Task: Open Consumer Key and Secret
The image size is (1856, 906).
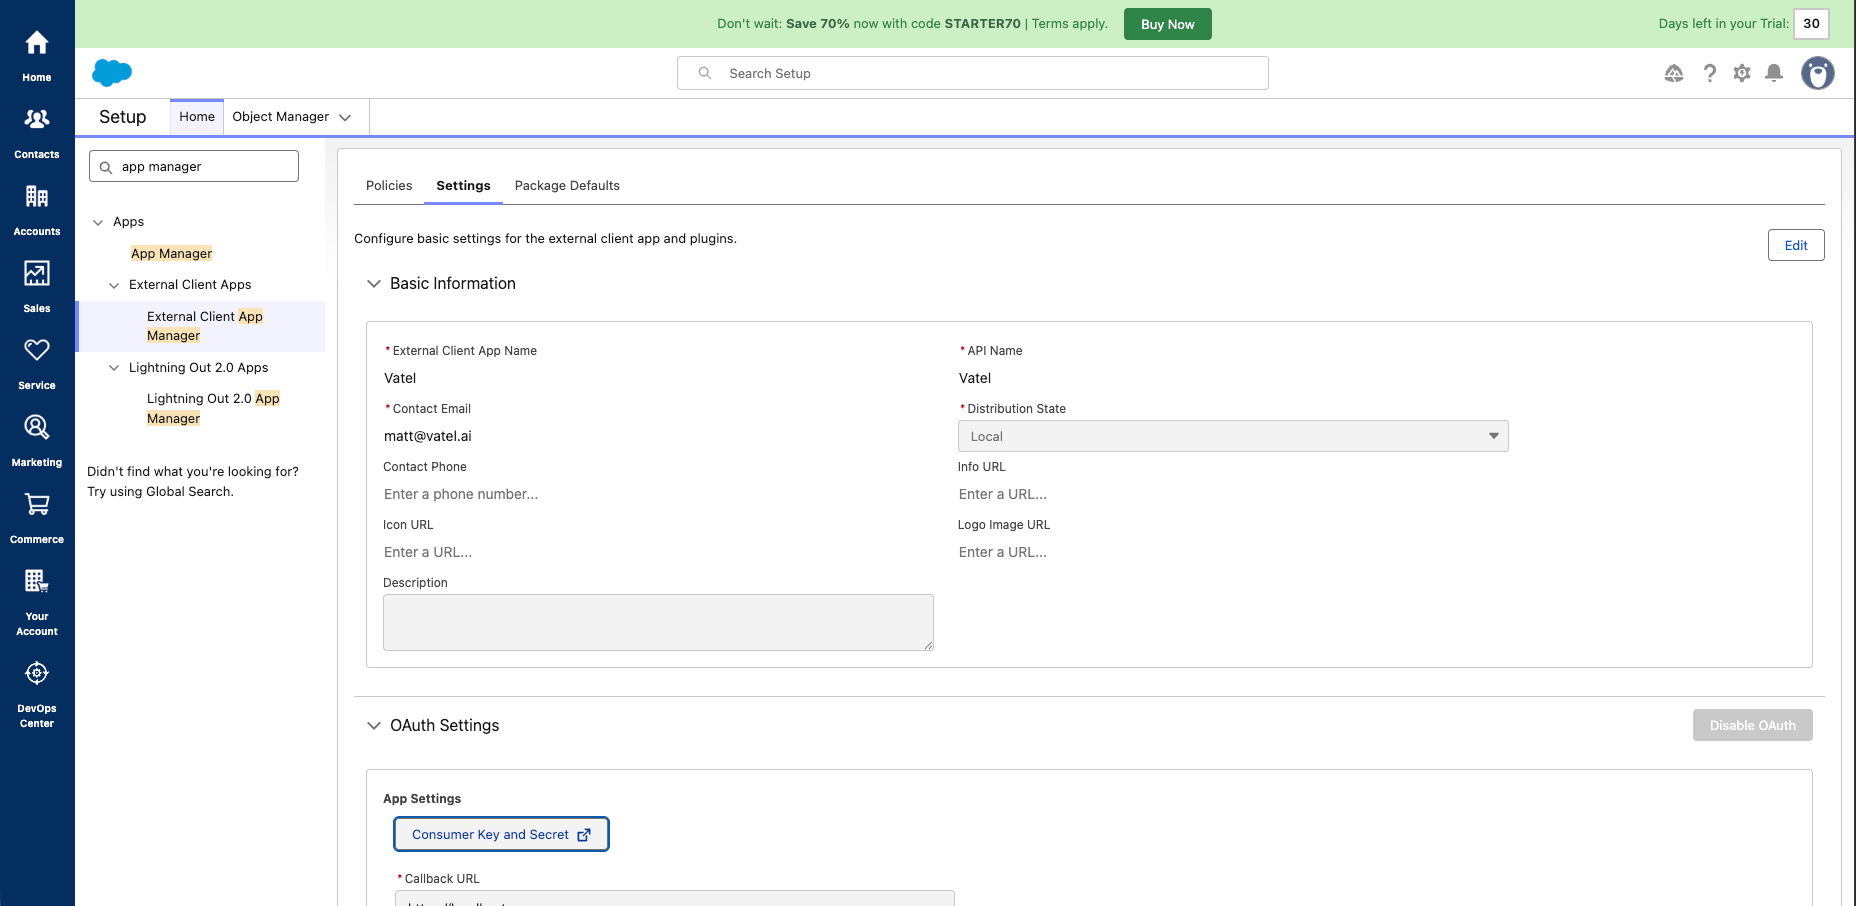Action: tap(501, 834)
